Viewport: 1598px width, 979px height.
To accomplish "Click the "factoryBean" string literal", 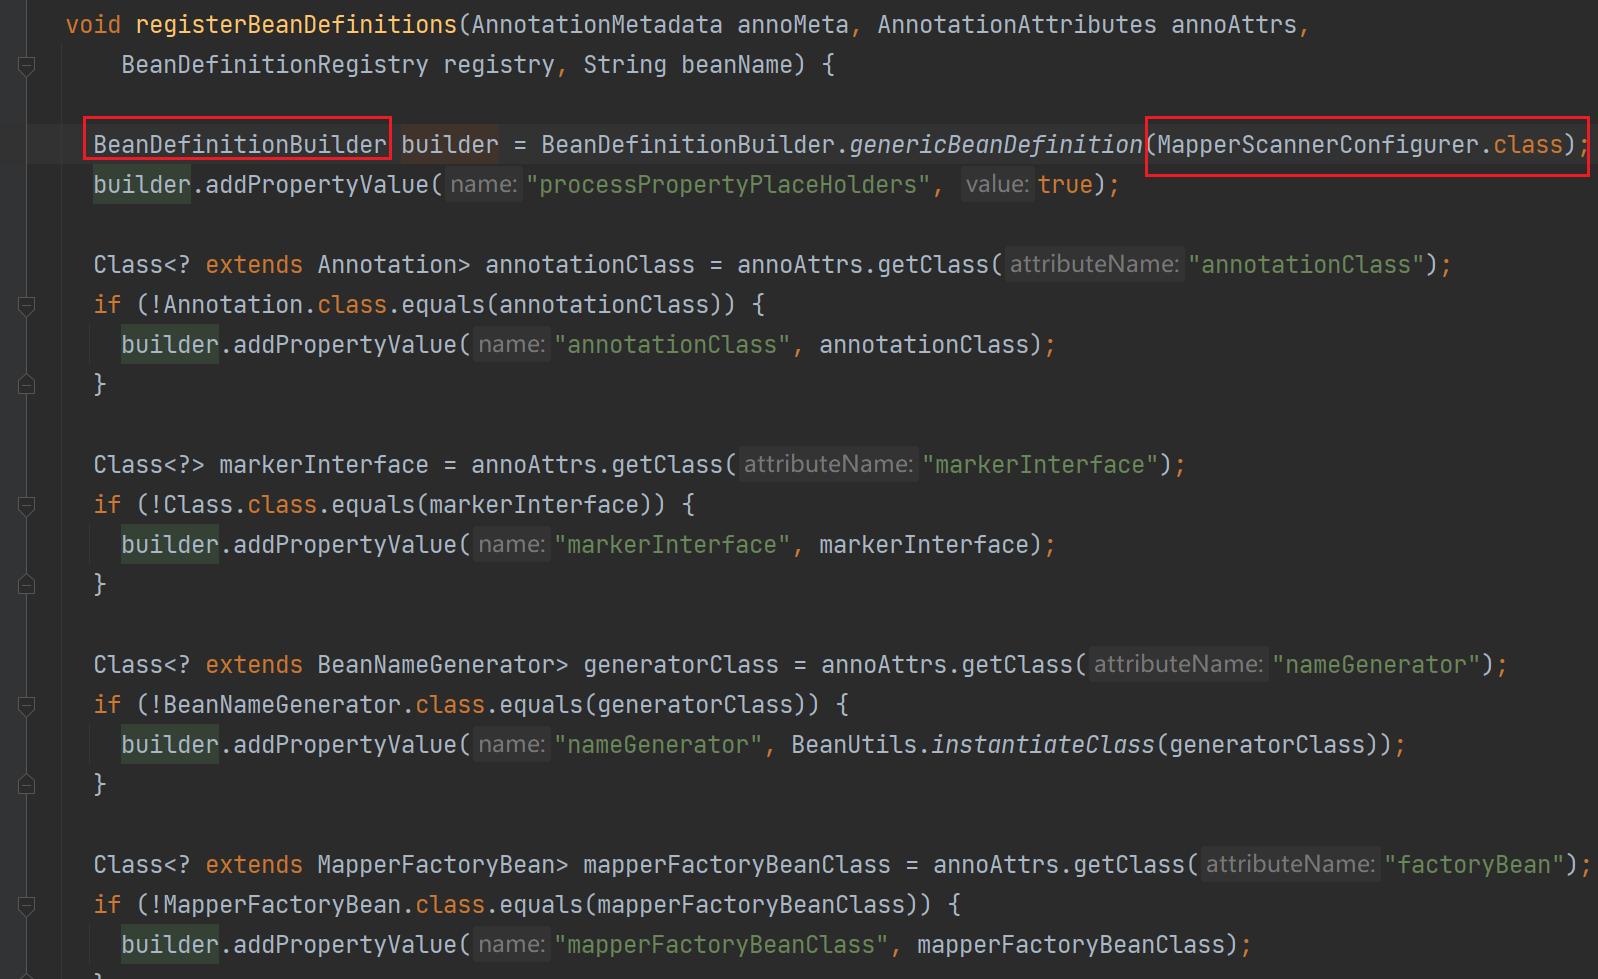I will (1473, 865).
